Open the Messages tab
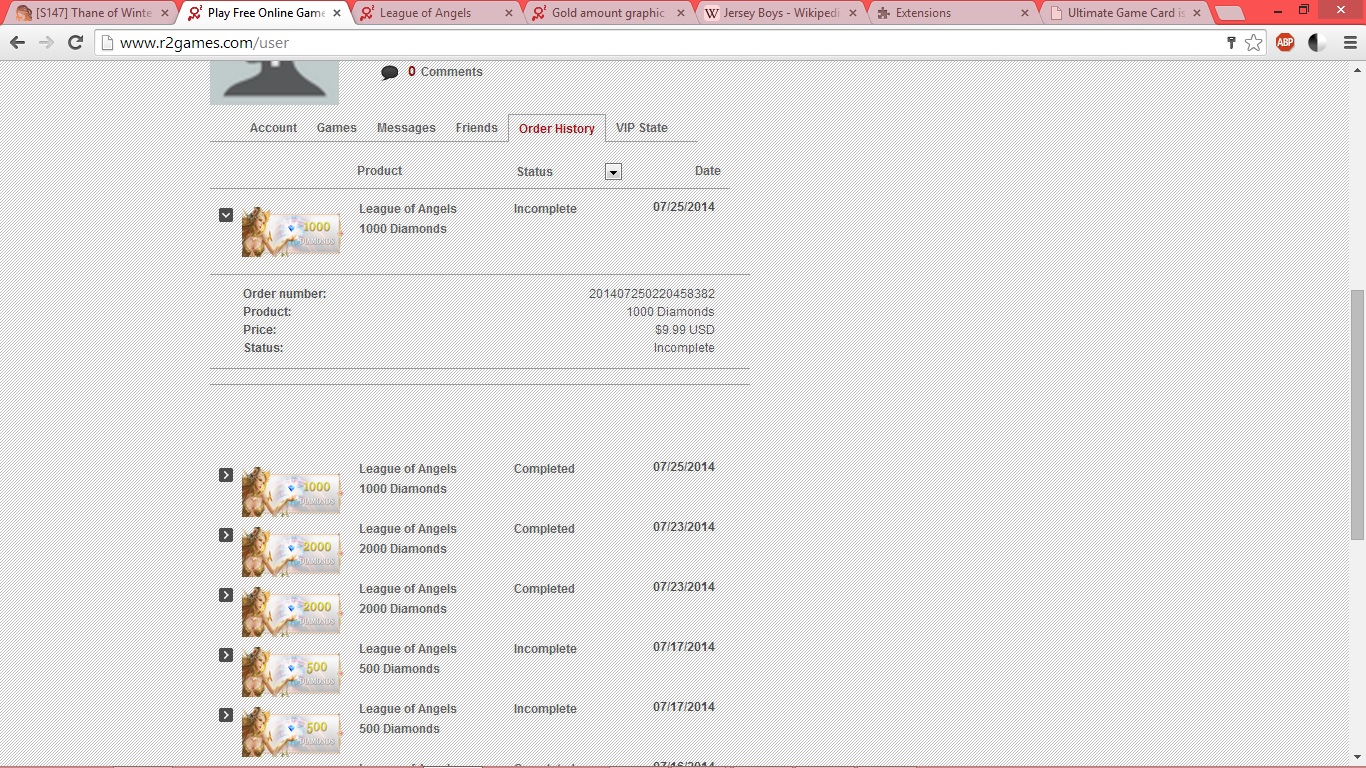Image resolution: width=1366 pixels, height=768 pixels. [x=406, y=128]
